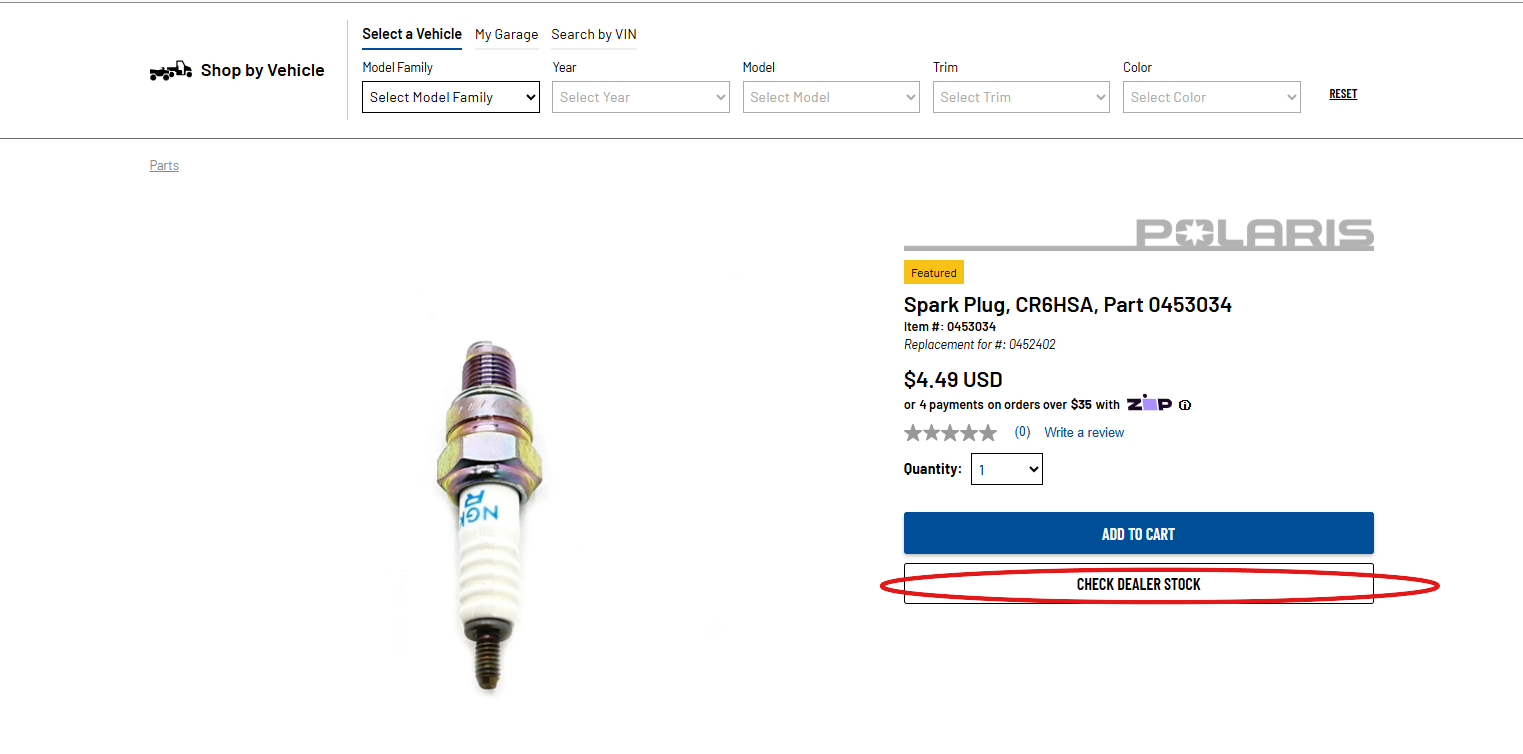Expand the Model Family dropdown

pos(451,97)
